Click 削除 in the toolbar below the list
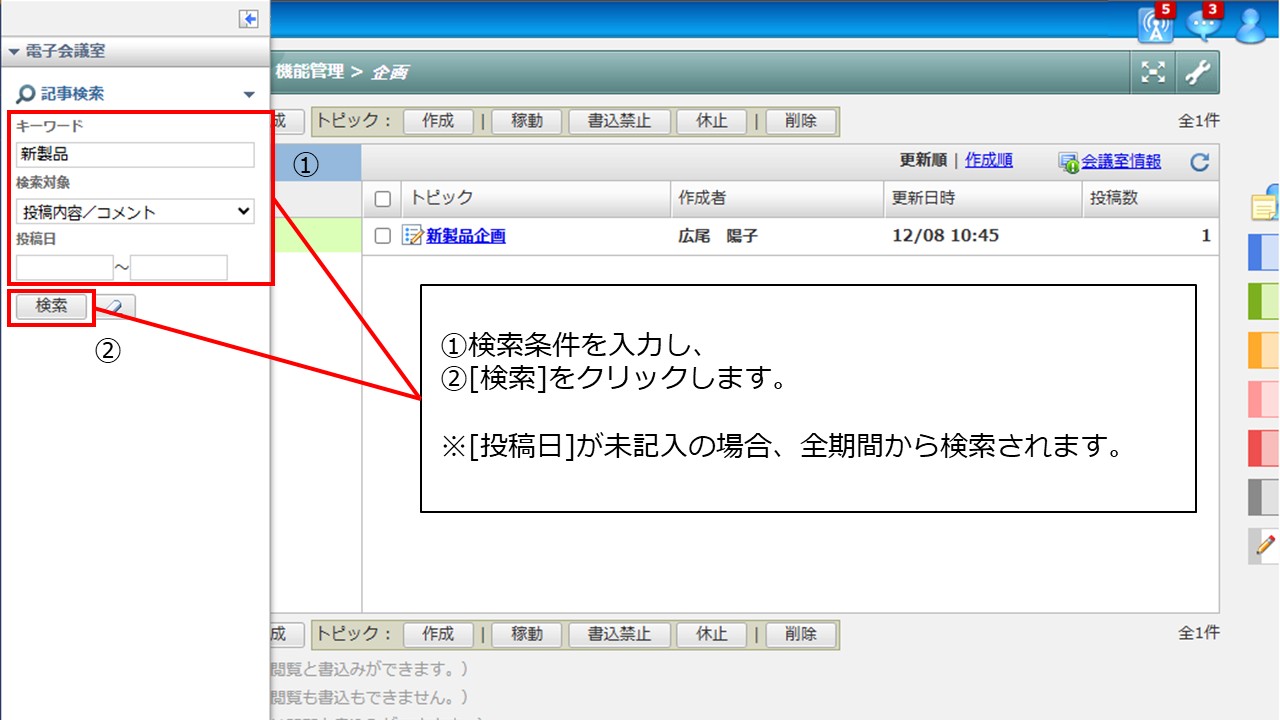Image resolution: width=1280 pixels, height=720 pixels. tap(800, 634)
